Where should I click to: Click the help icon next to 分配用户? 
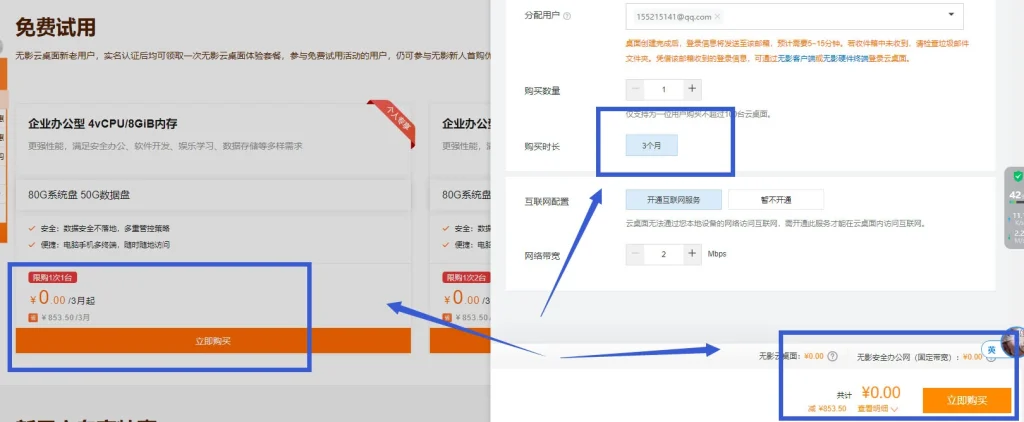click(x=567, y=16)
